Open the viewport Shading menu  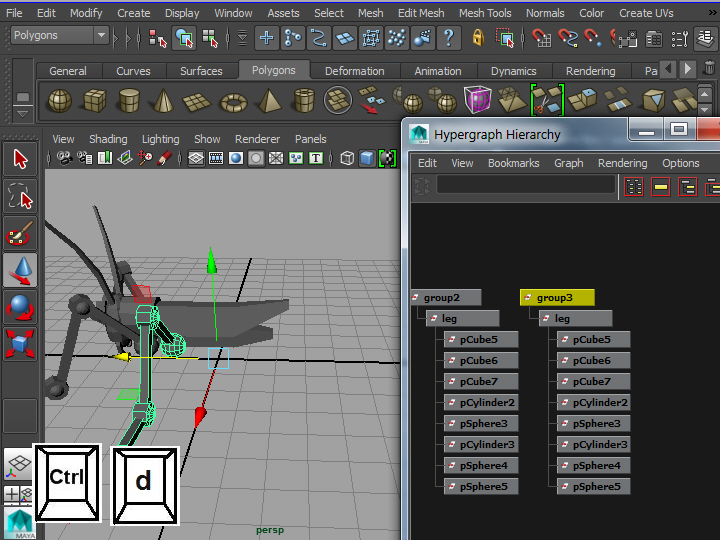pos(108,139)
